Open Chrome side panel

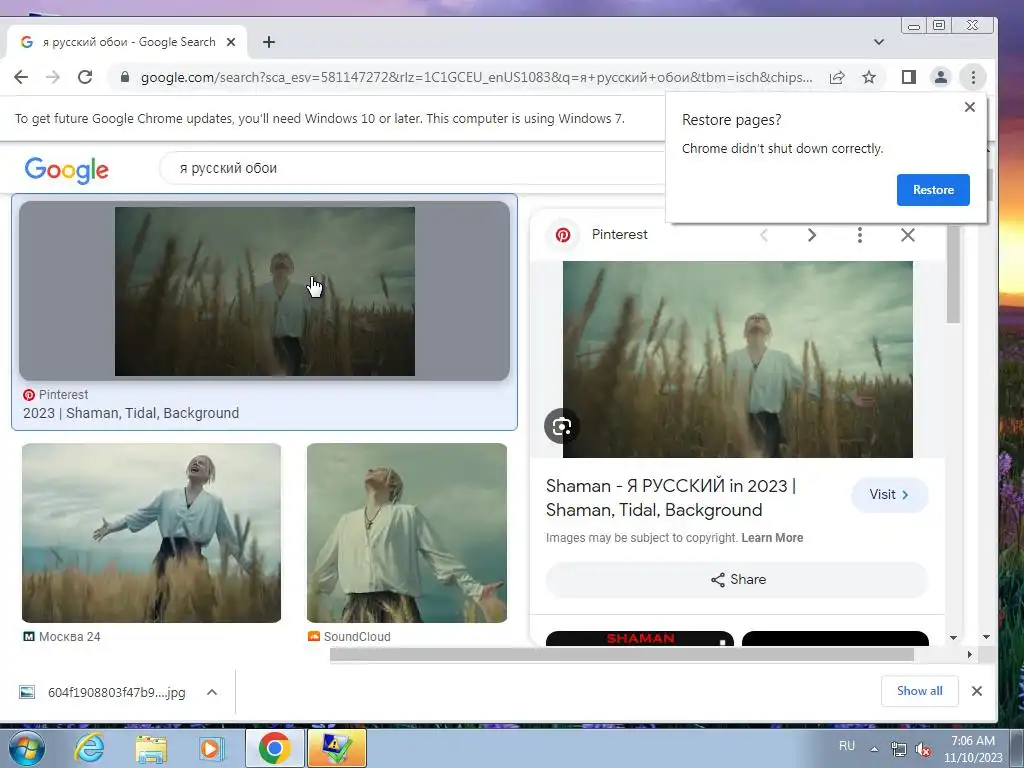pos(908,77)
